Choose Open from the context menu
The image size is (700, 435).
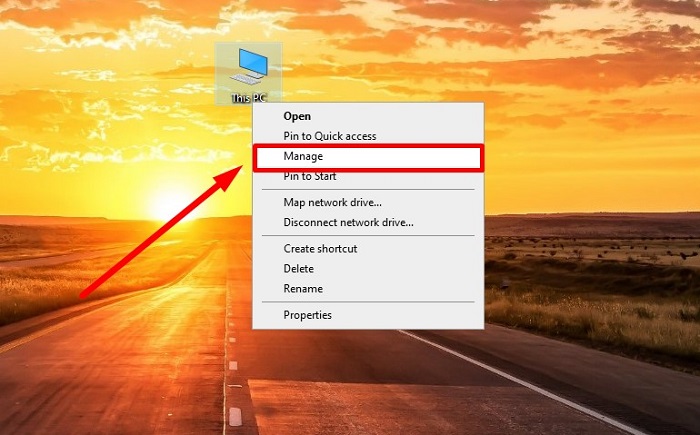click(x=297, y=116)
